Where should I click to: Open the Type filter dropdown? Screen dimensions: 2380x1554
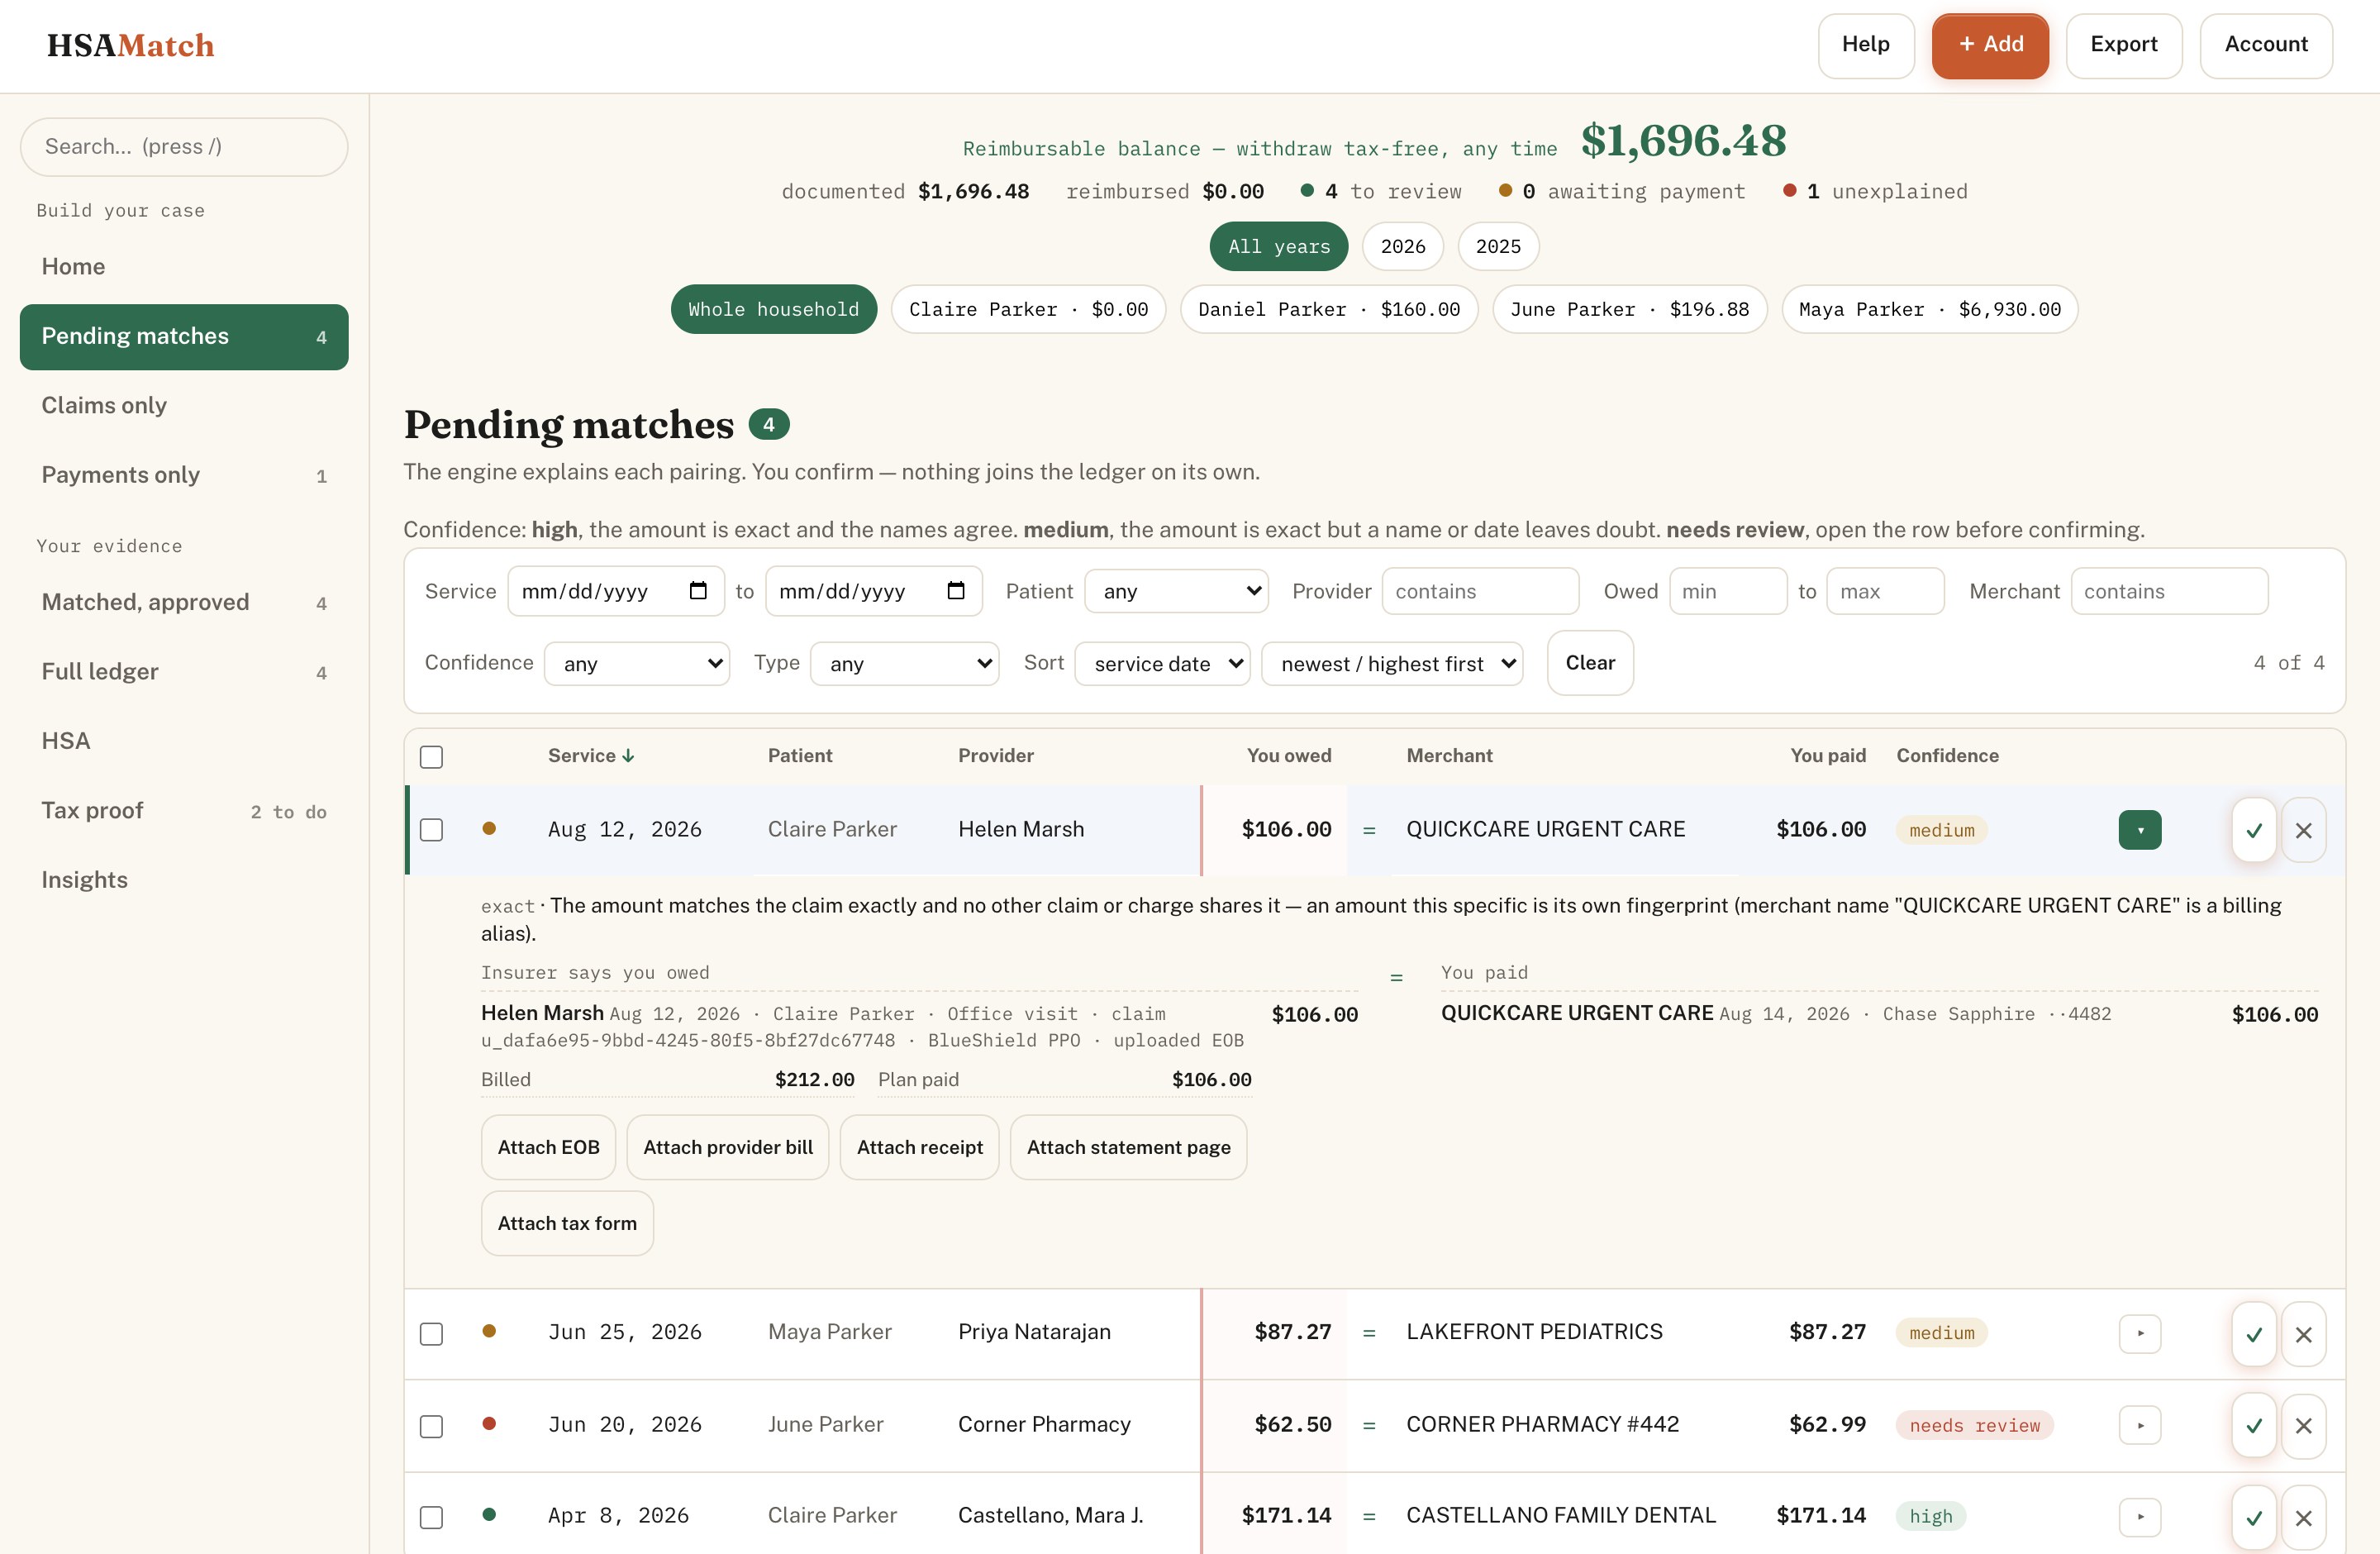[905, 663]
